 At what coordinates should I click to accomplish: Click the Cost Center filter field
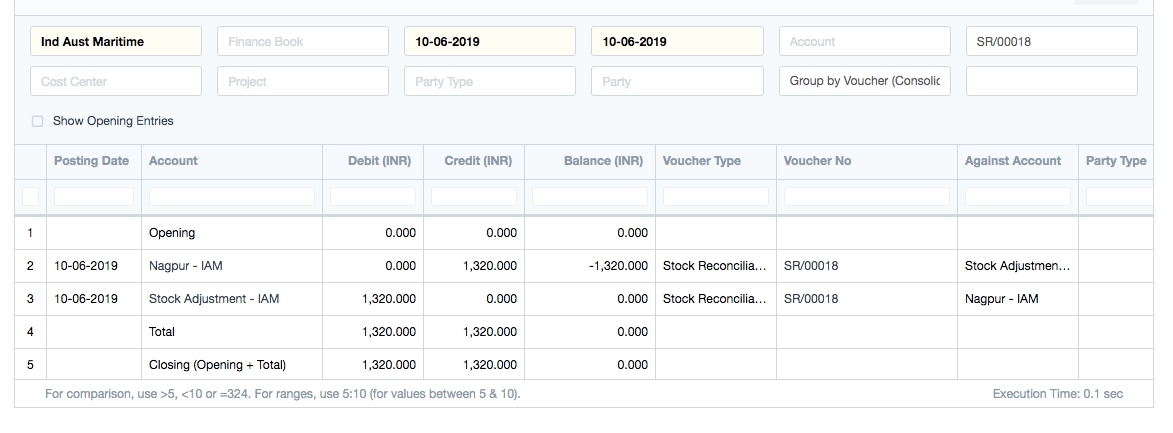[x=116, y=81]
